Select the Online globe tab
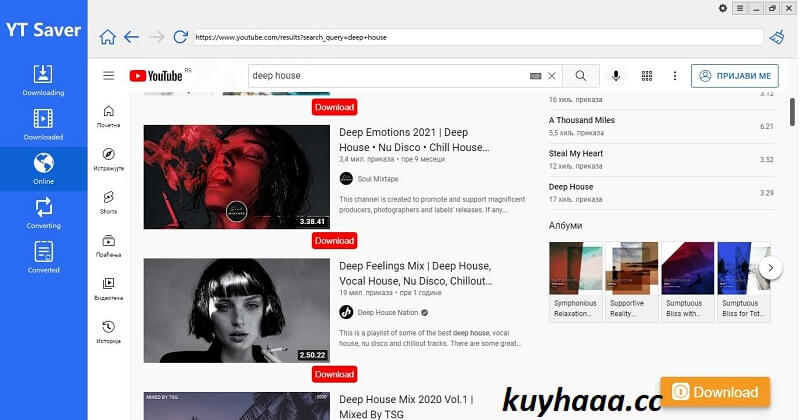The height and width of the screenshot is (420, 800). (43, 169)
